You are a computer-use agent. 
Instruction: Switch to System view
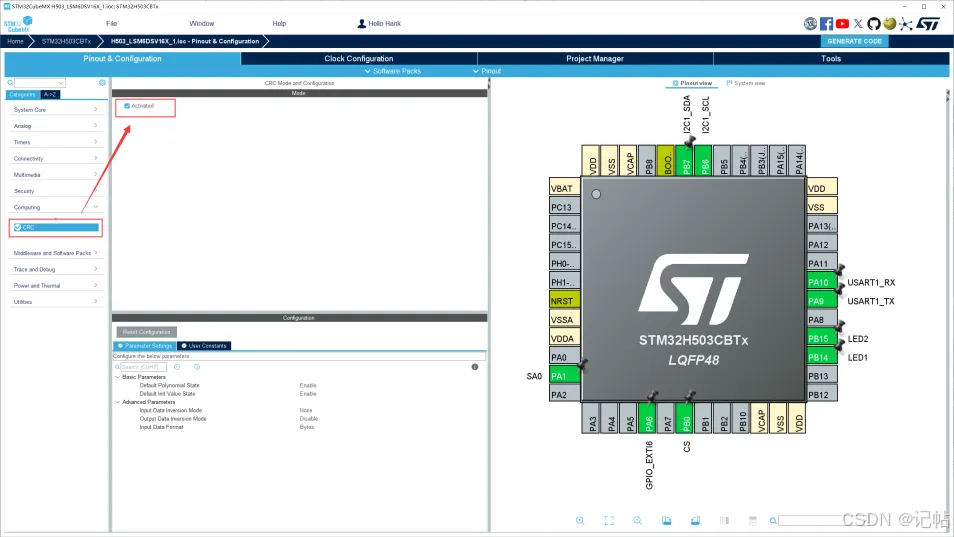click(x=745, y=83)
